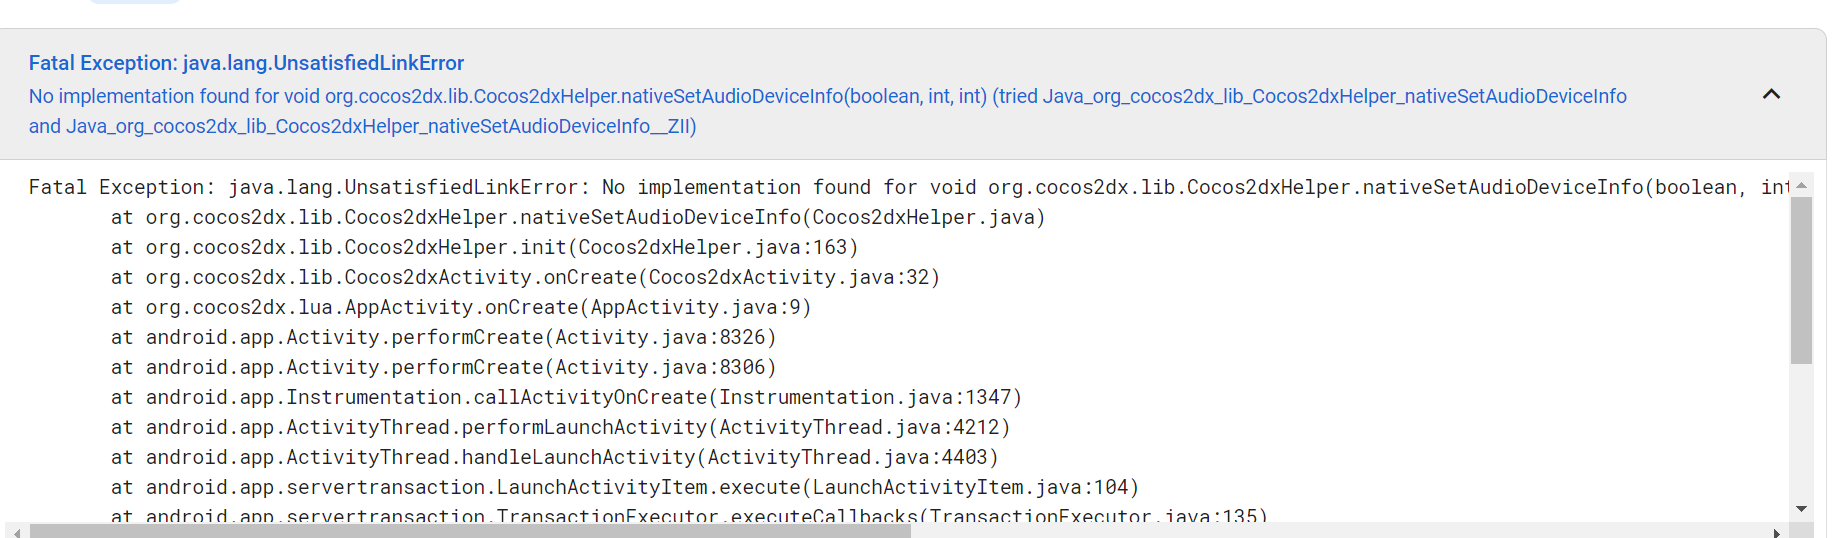
Task: Click the stack trace vertical scroll down arrow
Action: pyautogui.click(x=1801, y=509)
